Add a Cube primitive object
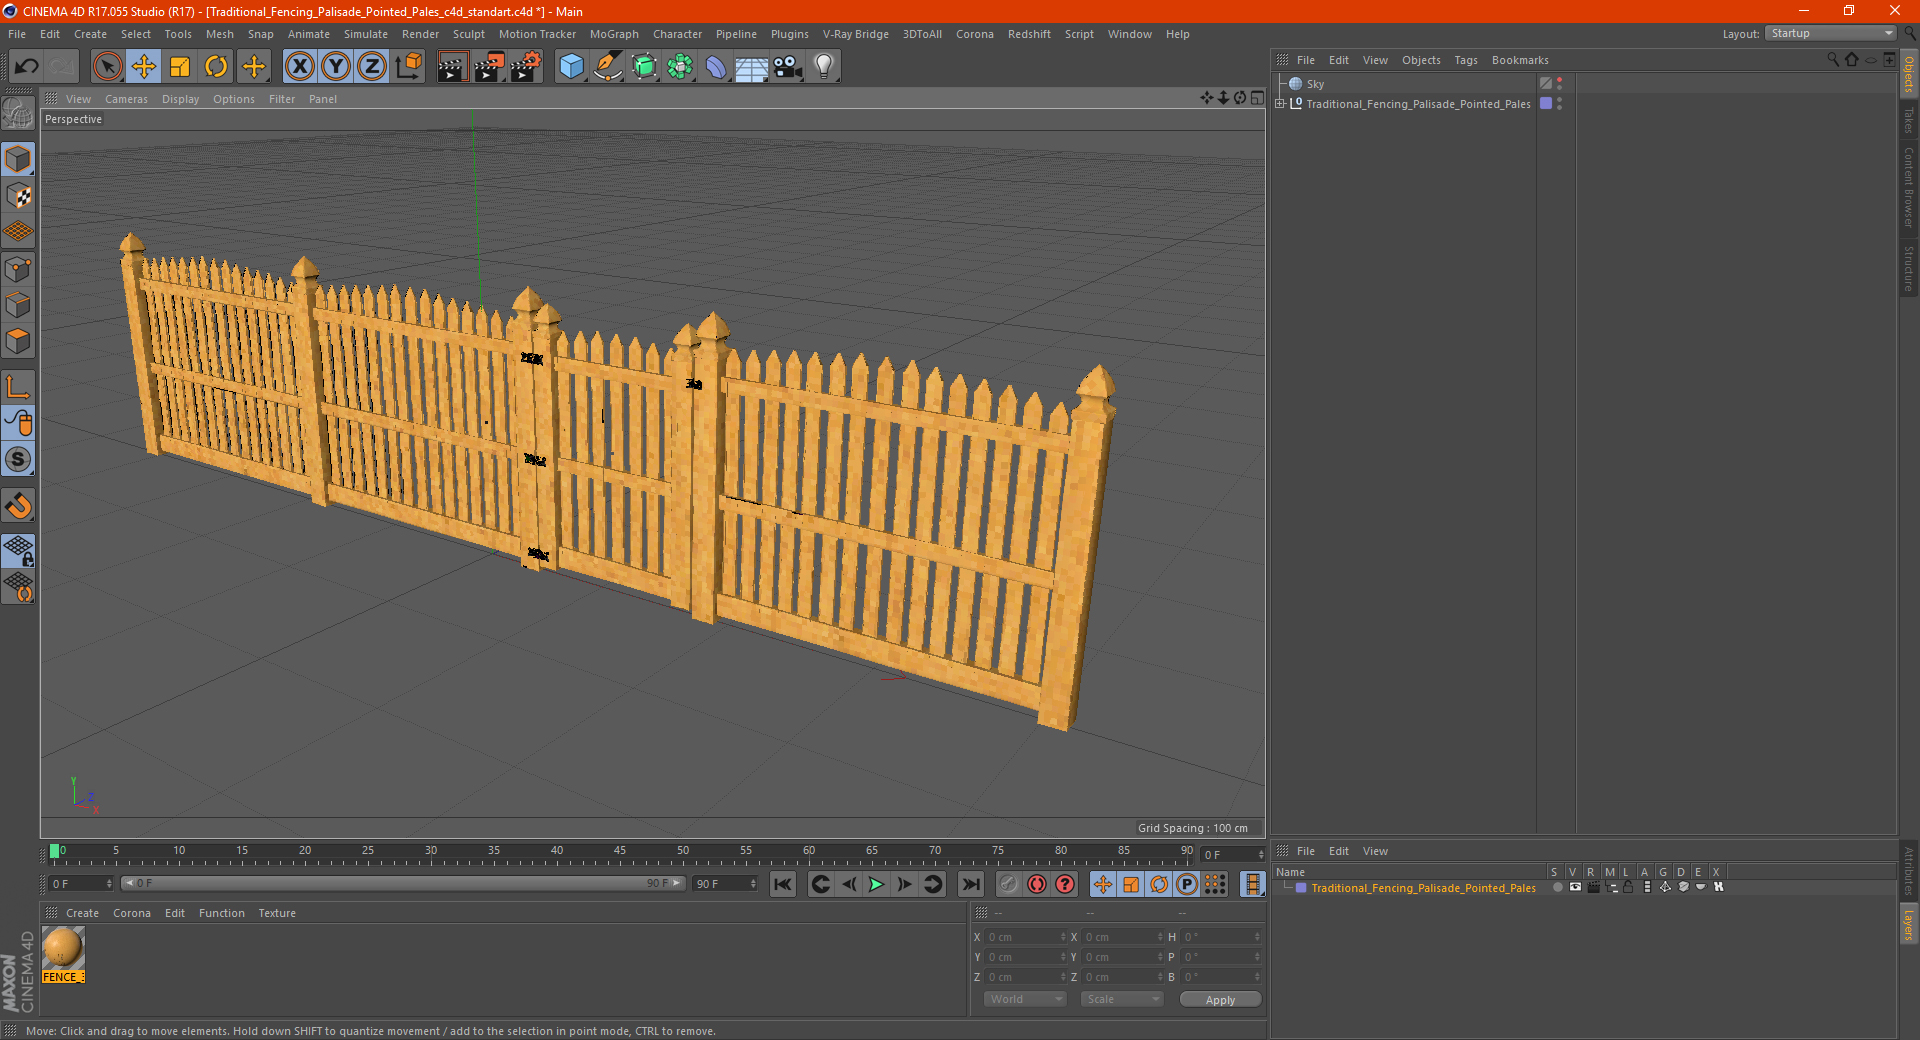1920x1040 pixels. [571, 67]
